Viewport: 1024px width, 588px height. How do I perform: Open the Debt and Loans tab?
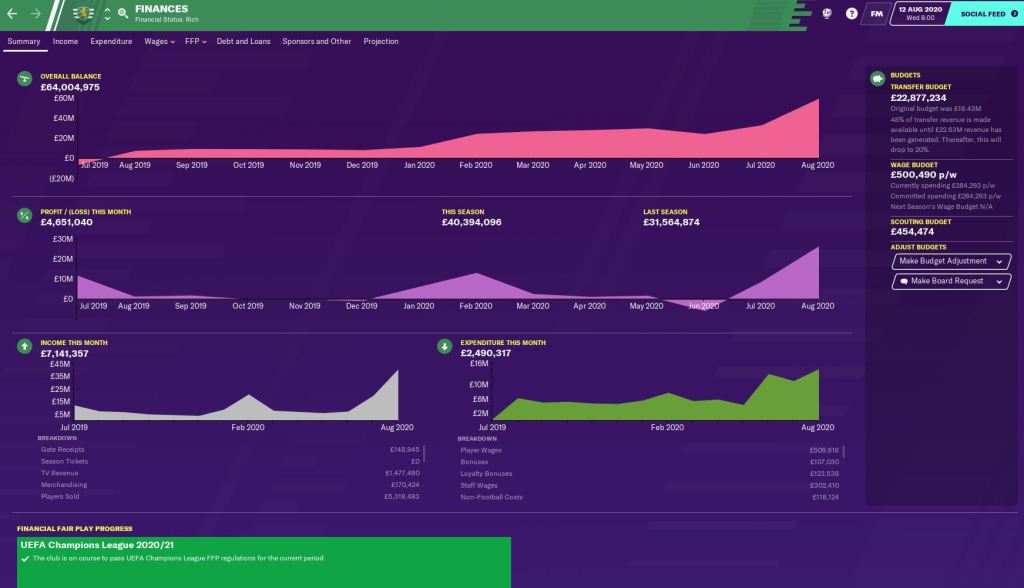[x=245, y=42]
